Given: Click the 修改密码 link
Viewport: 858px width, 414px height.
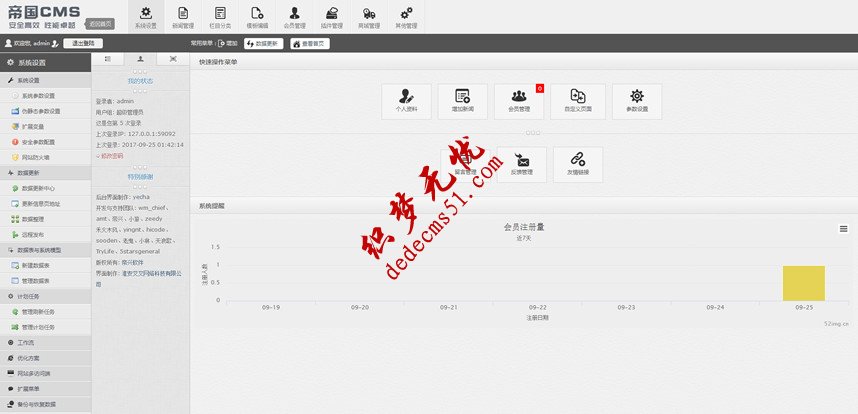Looking at the screenshot, I should (x=111, y=156).
